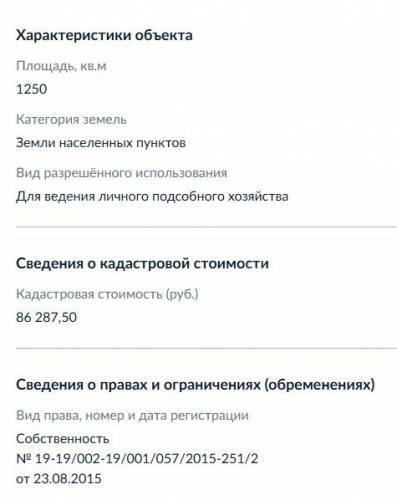Viewport: 397px width, 500px height.
Task: Click the '№' symbol before registration number
Action: [x=24, y=459]
